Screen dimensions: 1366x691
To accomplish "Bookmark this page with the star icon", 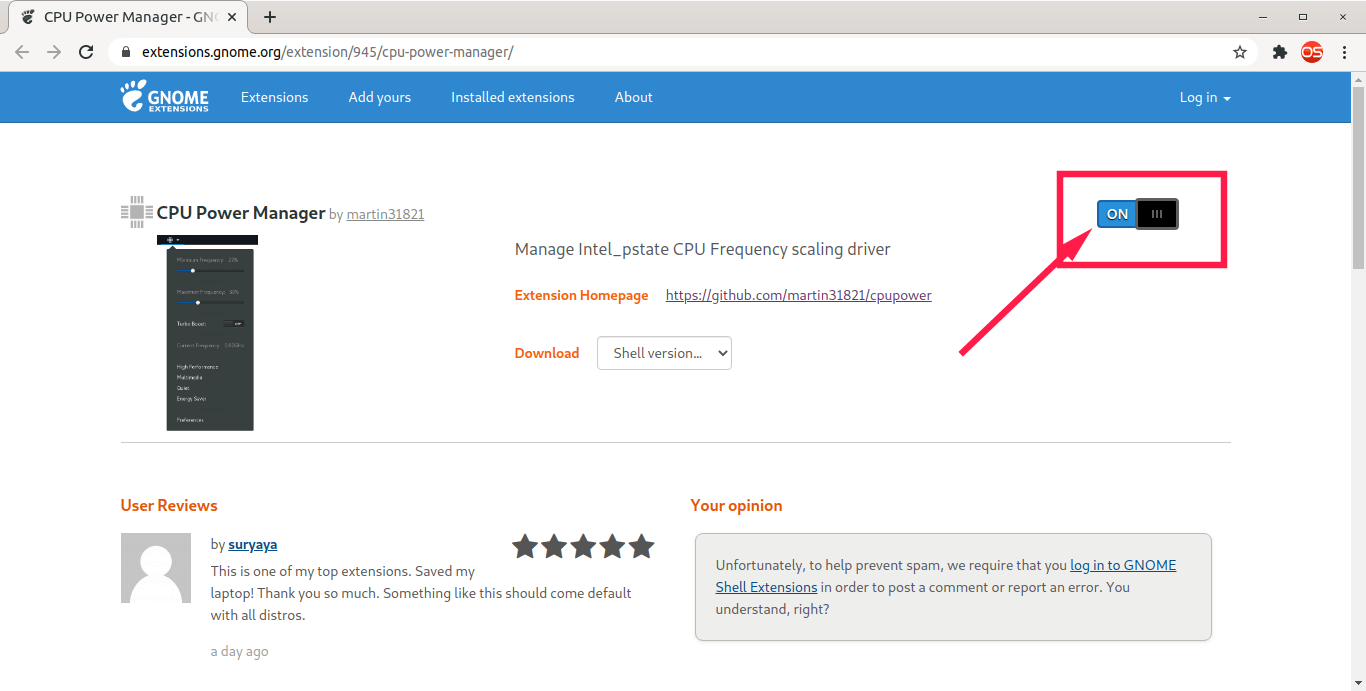I will pyautogui.click(x=1240, y=52).
